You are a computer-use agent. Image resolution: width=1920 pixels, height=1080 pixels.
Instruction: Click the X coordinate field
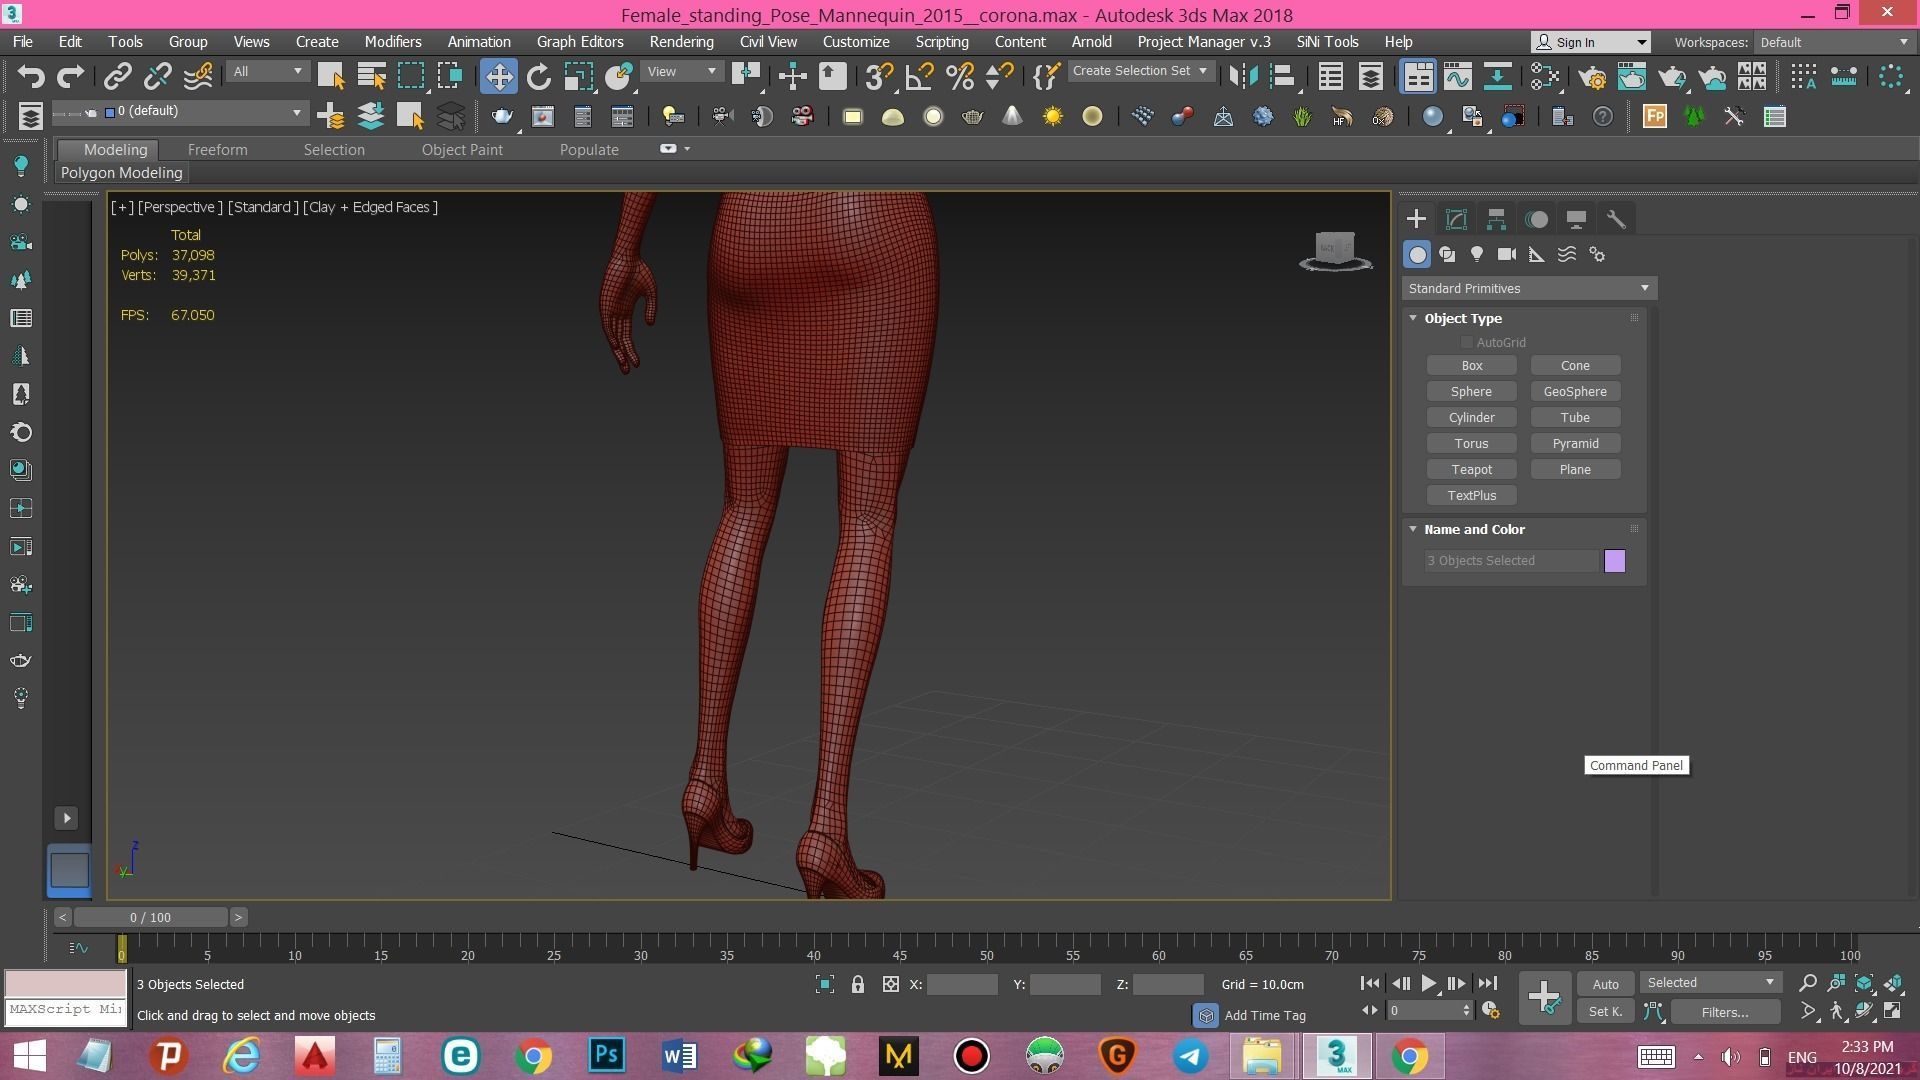point(962,984)
